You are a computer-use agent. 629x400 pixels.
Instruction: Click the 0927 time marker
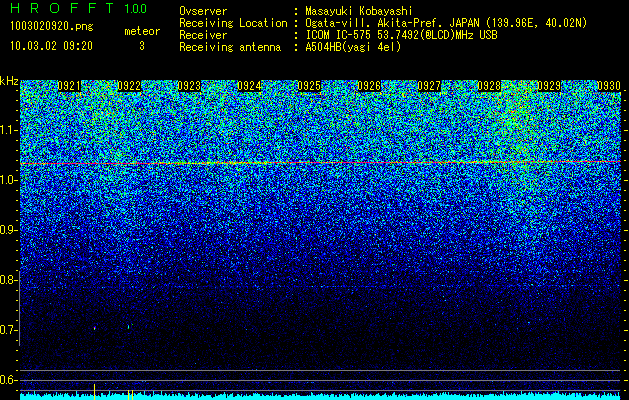click(x=429, y=86)
